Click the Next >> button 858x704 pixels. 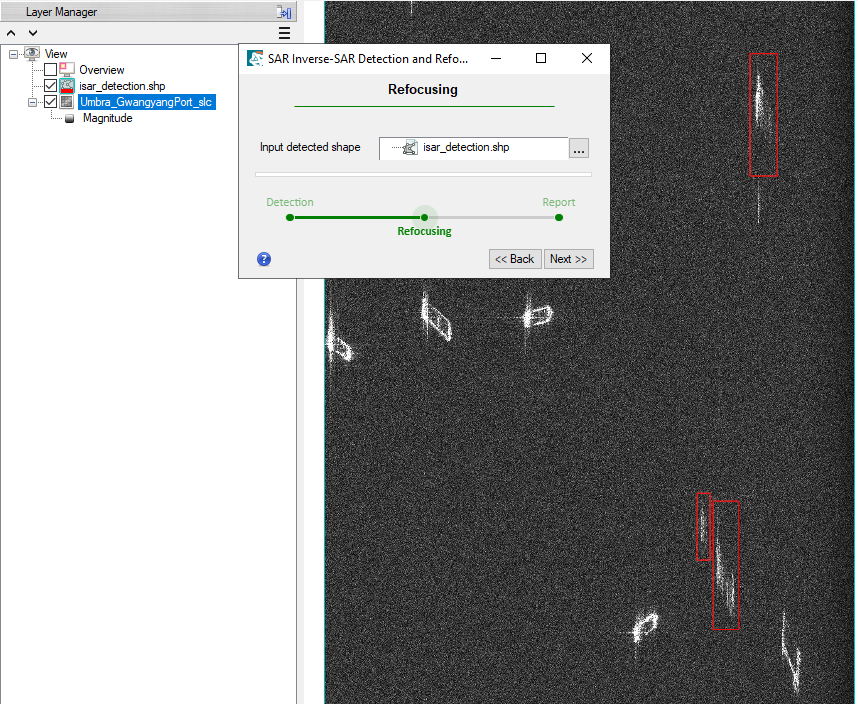[x=569, y=259]
